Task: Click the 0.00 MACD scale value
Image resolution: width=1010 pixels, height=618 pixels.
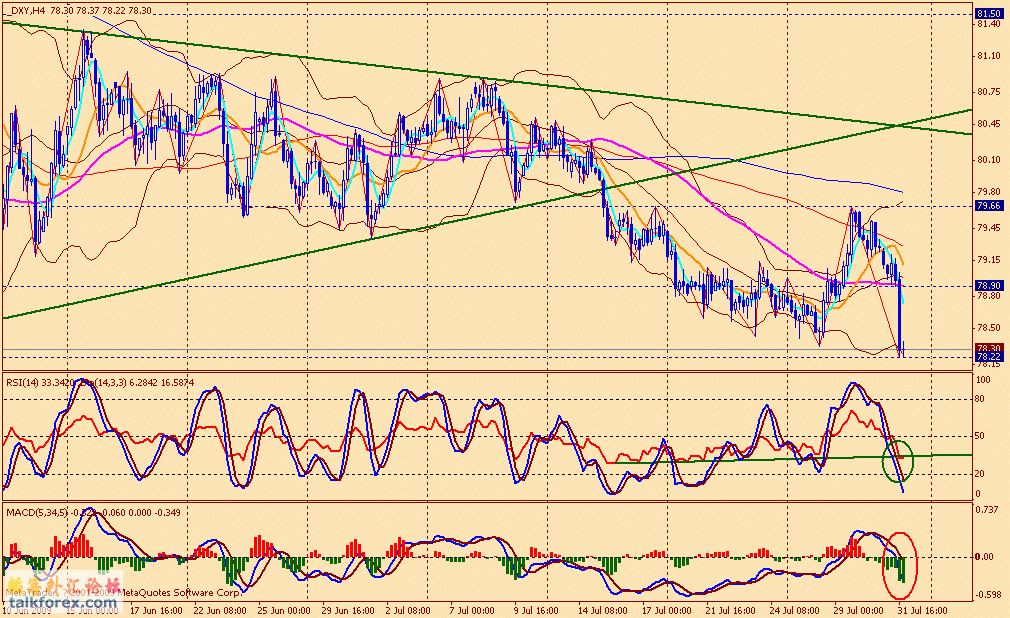Action: [985, 557]
